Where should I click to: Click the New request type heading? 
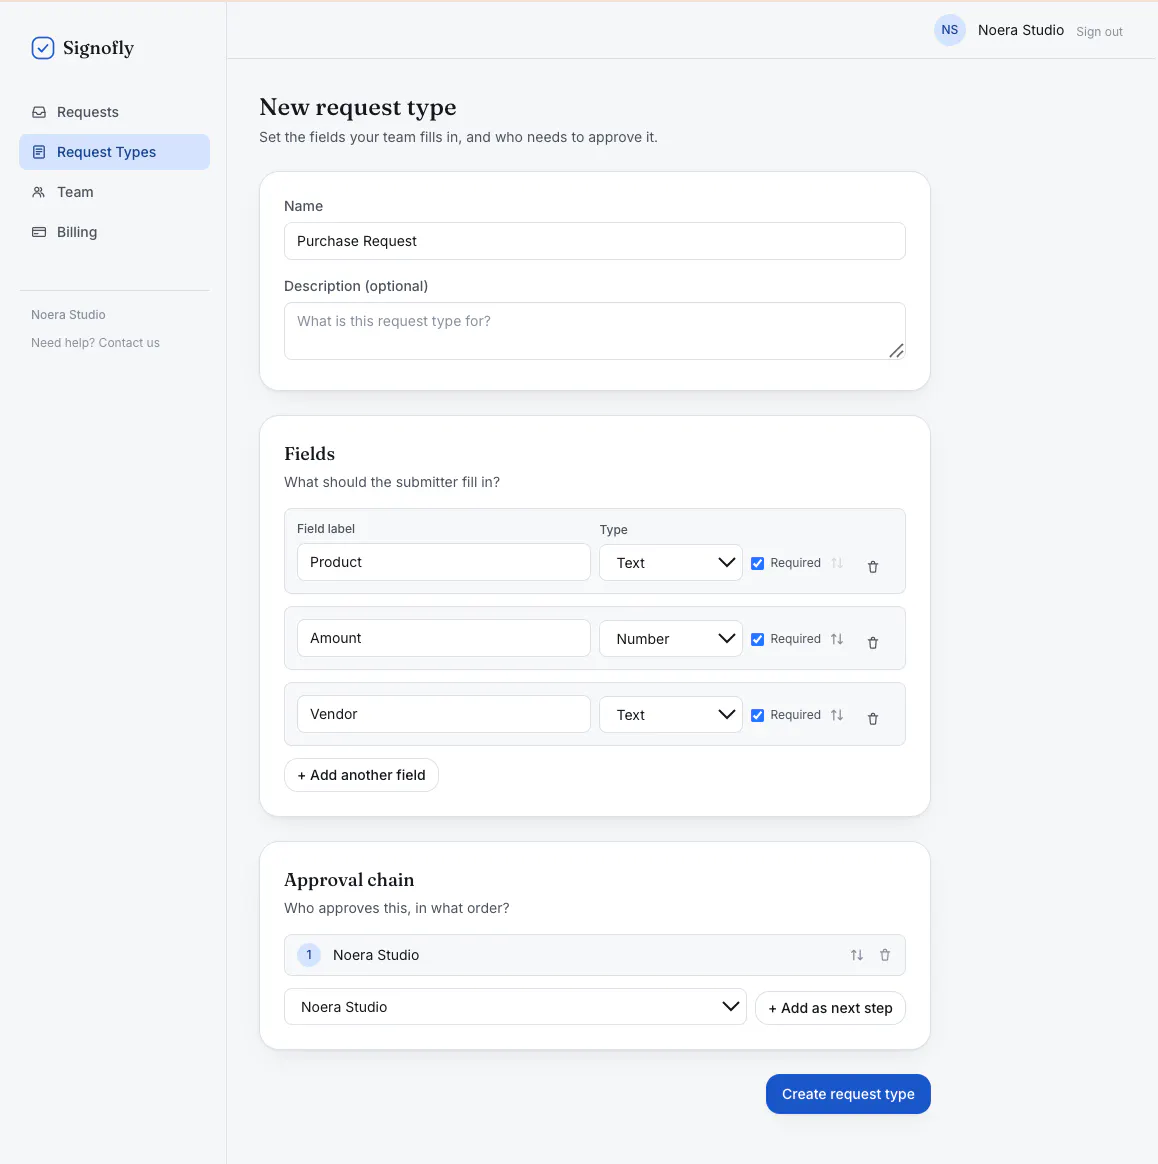coord(358,107)
